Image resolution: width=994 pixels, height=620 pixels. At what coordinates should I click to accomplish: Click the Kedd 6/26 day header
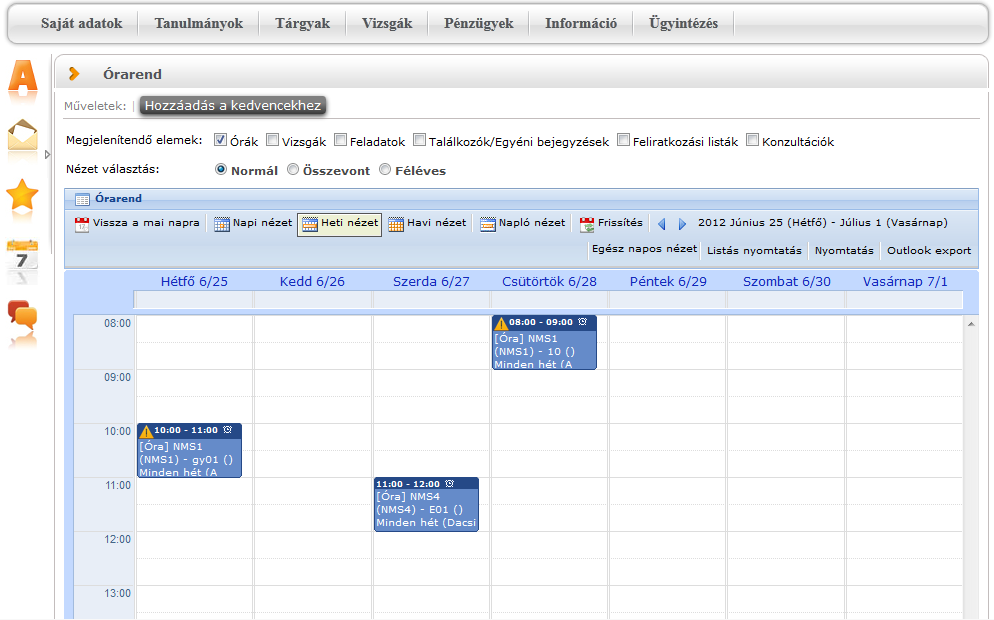(312, 281)
